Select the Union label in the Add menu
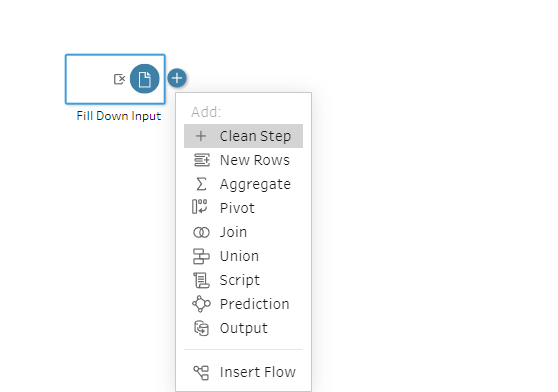Viewport: 558px width, 392px height. point(239,256)
